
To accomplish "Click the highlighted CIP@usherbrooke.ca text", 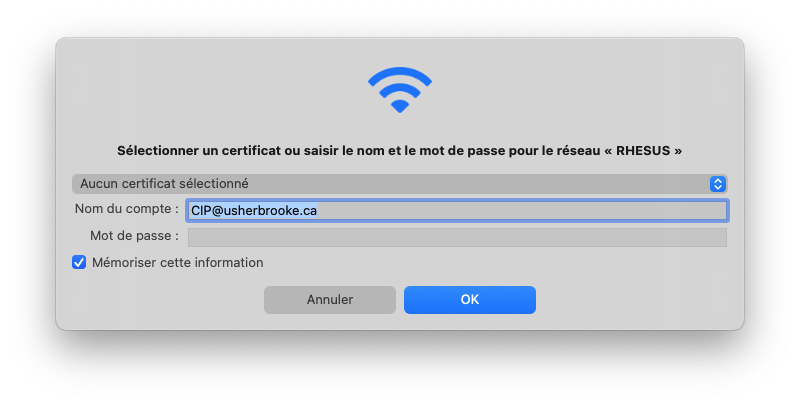I will (x=254, y=211).
